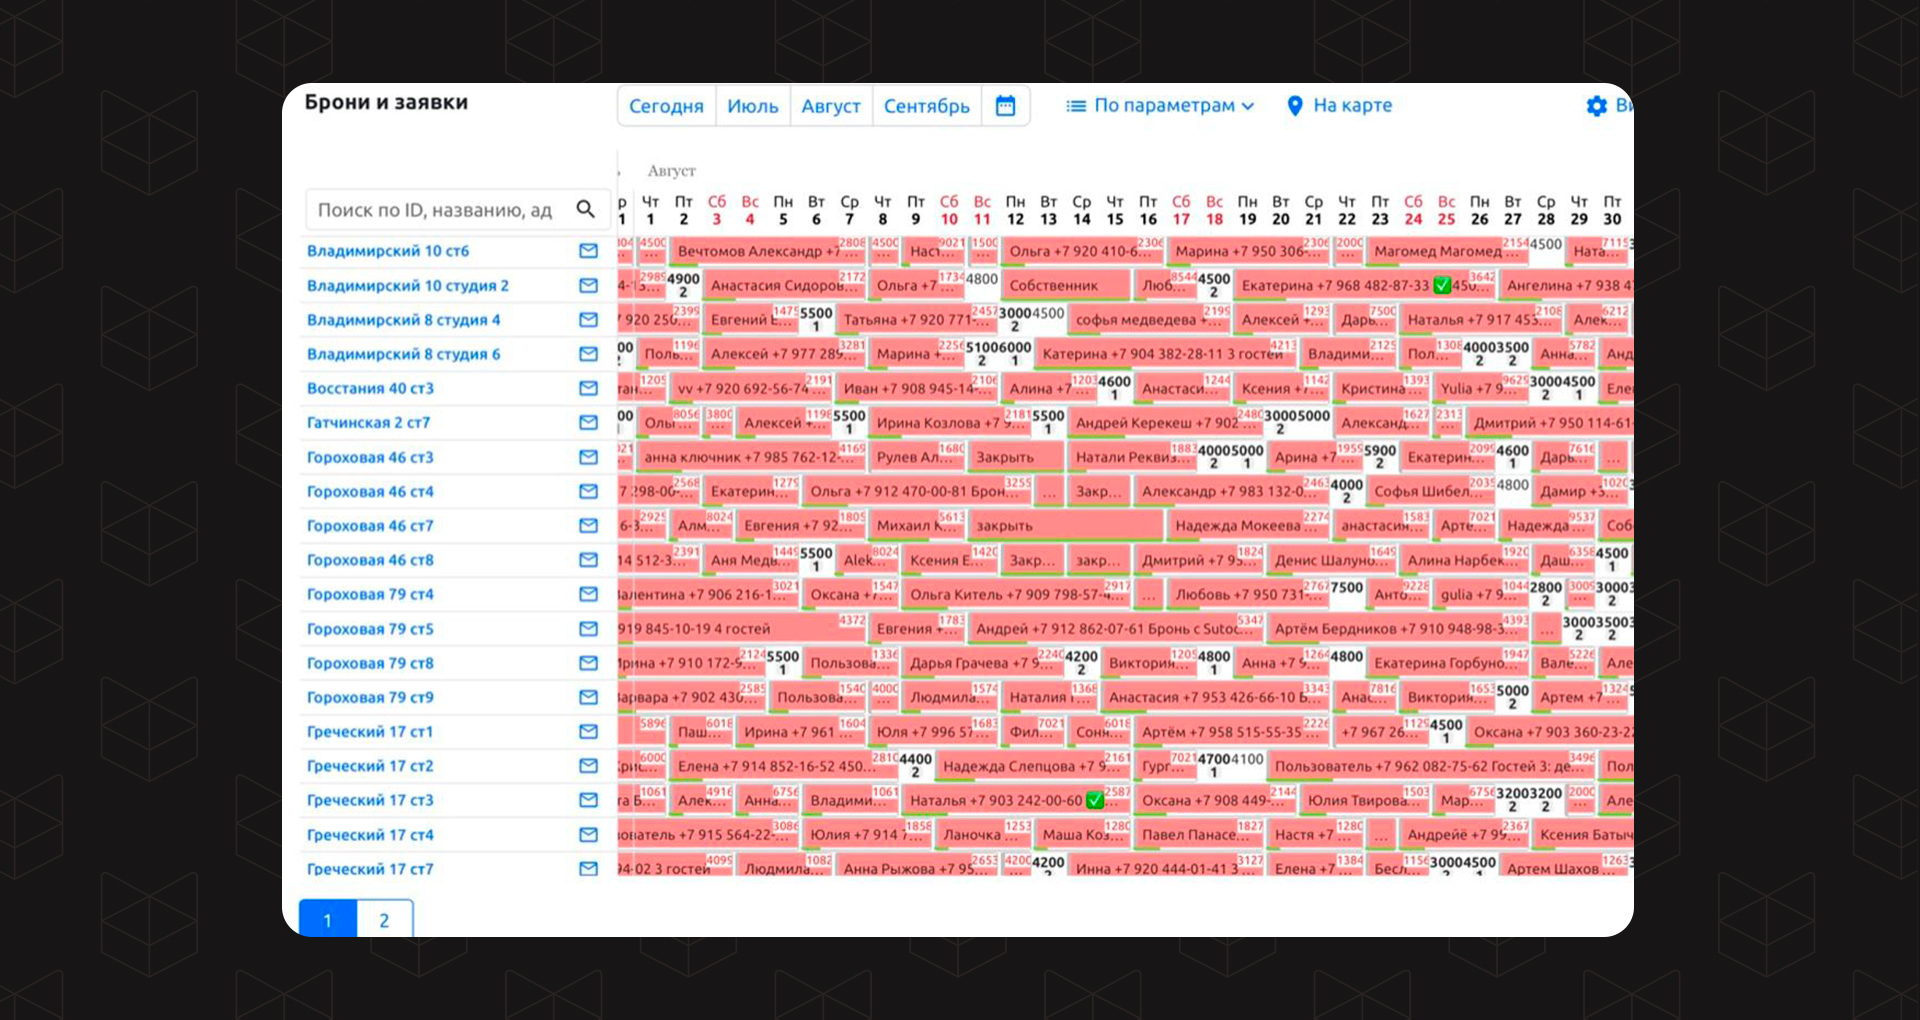Open Гороховая 79 ст5 property link
The width and height of the screenshot is (1920, 1020).
click(x=370, y=629)
